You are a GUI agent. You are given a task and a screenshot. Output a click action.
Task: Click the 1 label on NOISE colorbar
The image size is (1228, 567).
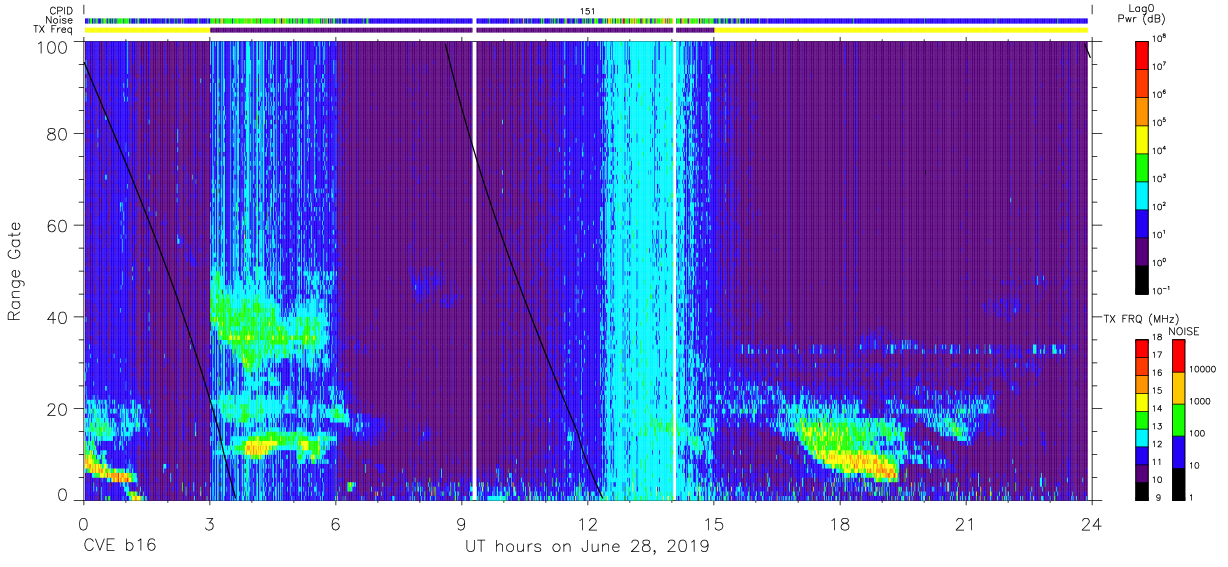[x=1190, y=497]
